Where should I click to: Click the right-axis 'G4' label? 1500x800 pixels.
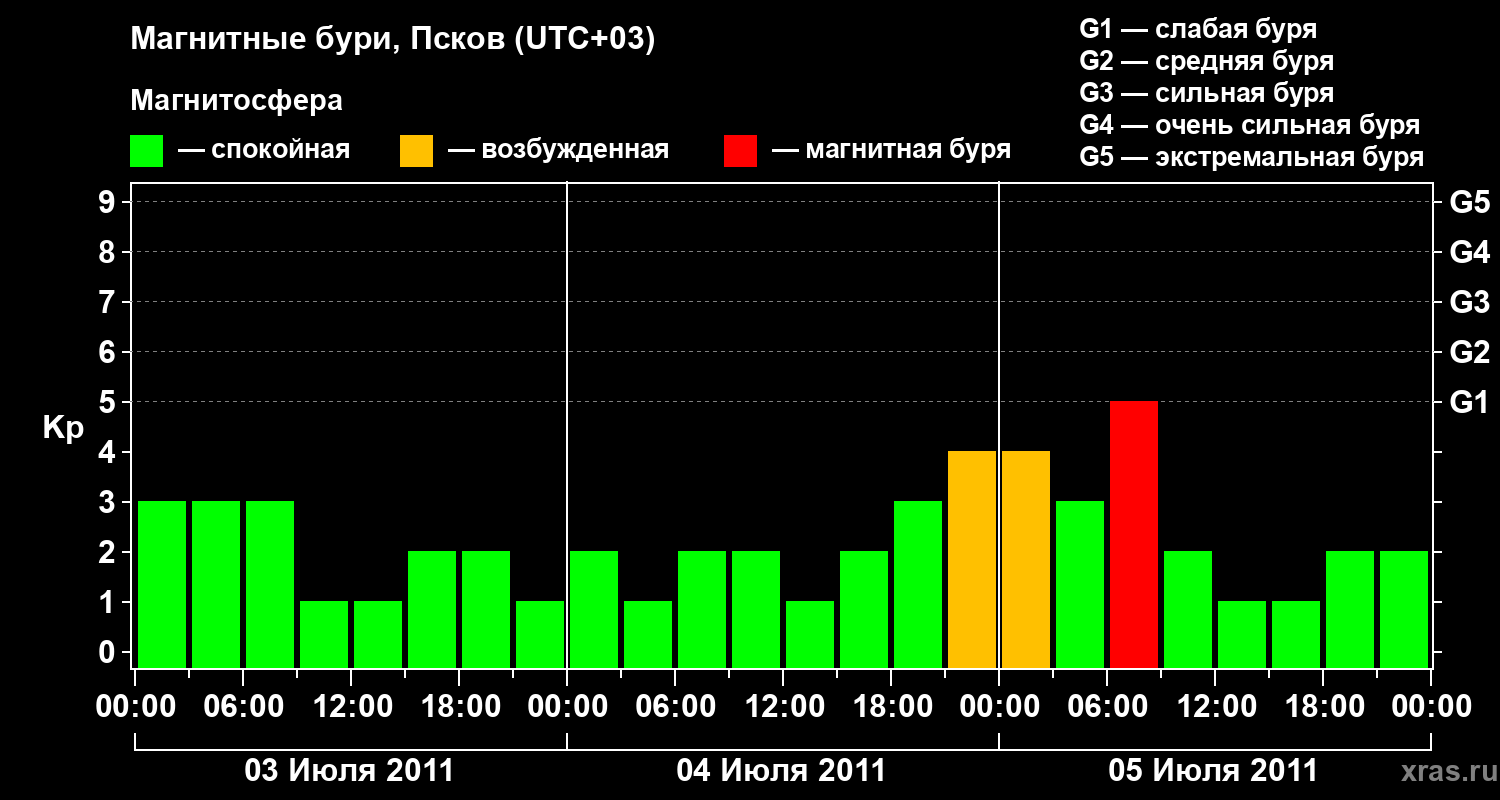[x=1470, y=252]
